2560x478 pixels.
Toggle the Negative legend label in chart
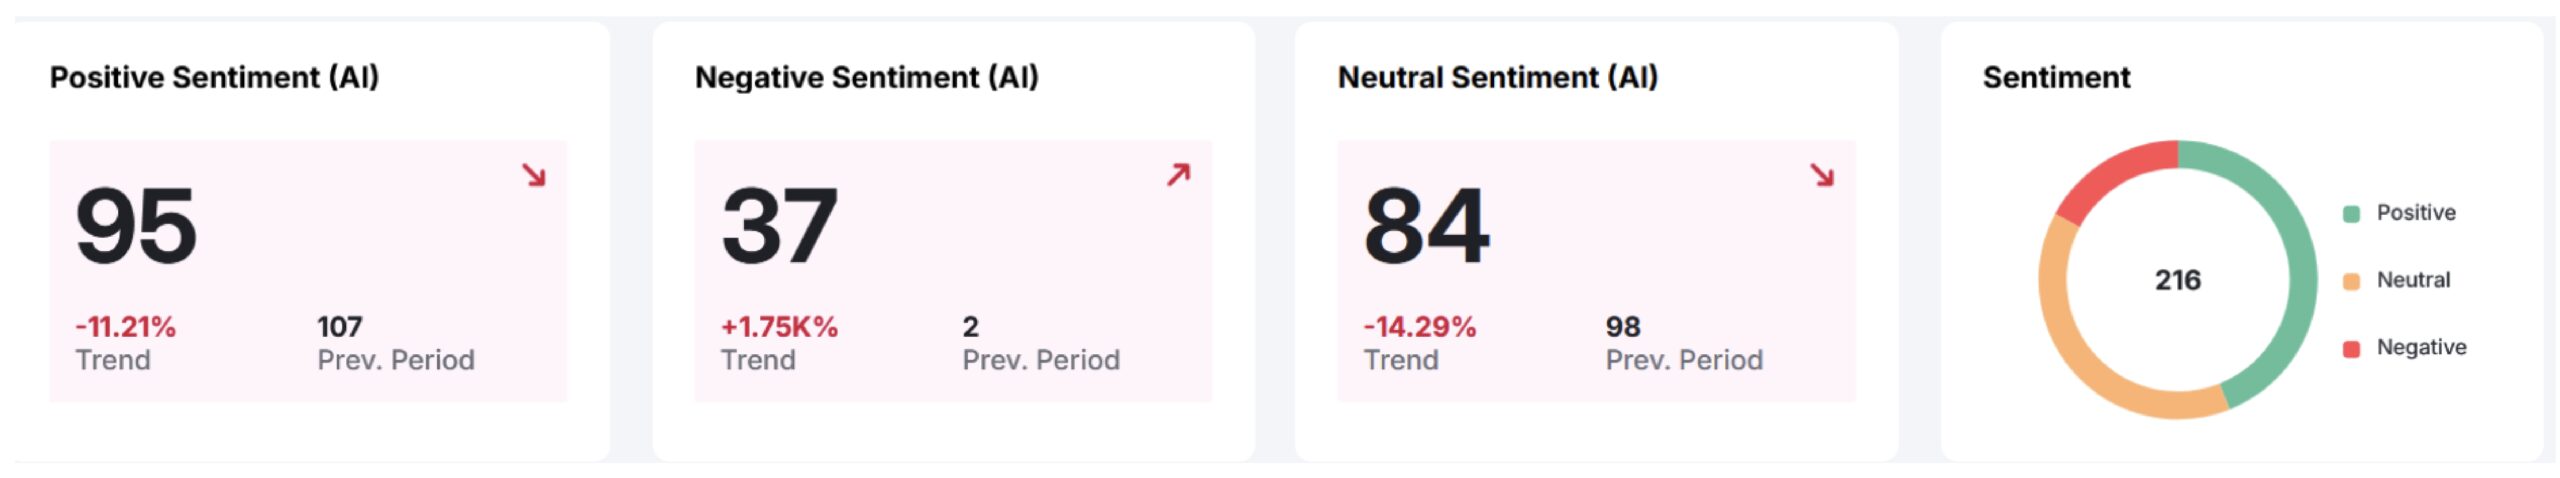(2421, 347)
